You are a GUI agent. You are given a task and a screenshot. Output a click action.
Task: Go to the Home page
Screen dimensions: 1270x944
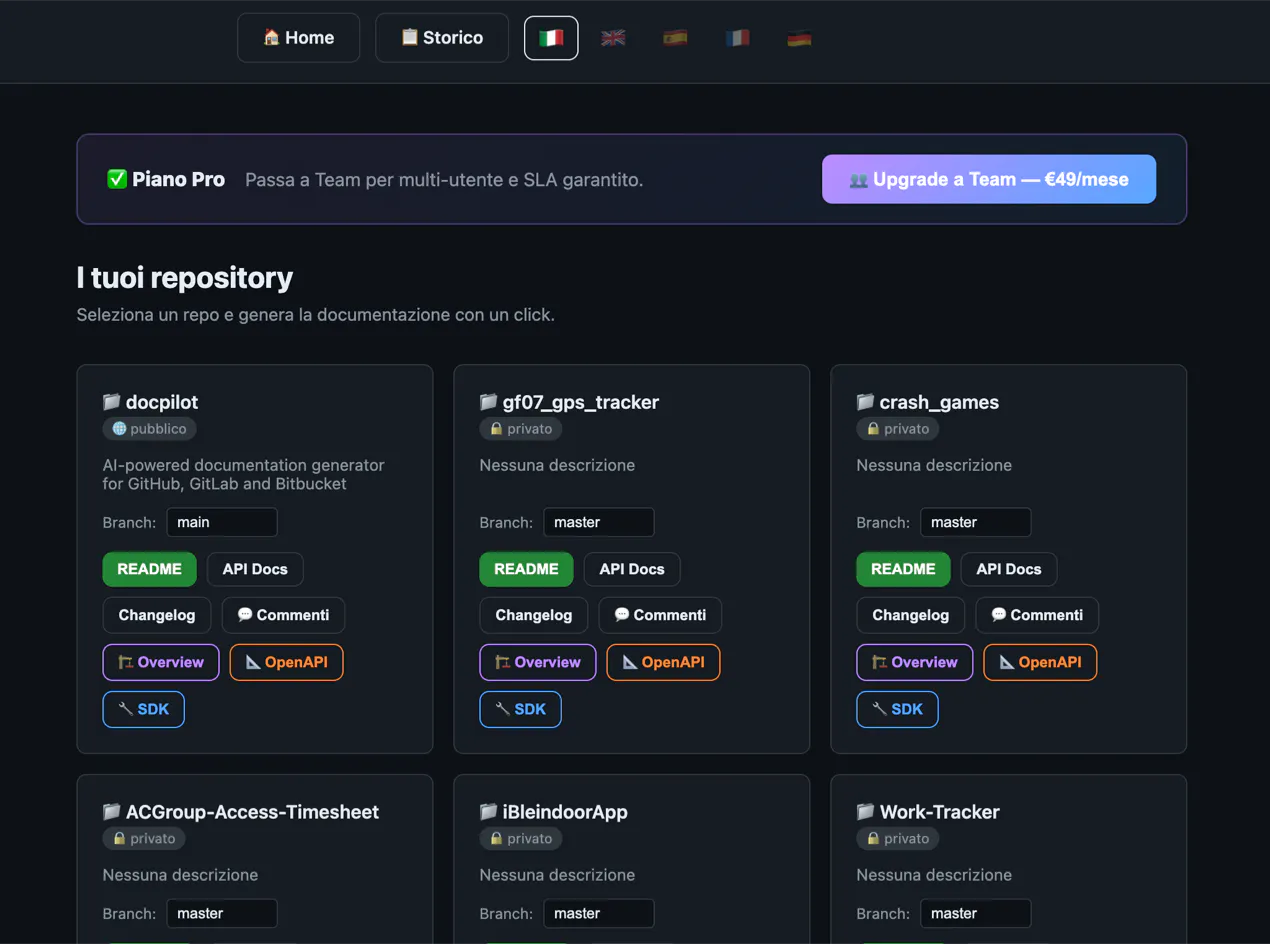298,38
